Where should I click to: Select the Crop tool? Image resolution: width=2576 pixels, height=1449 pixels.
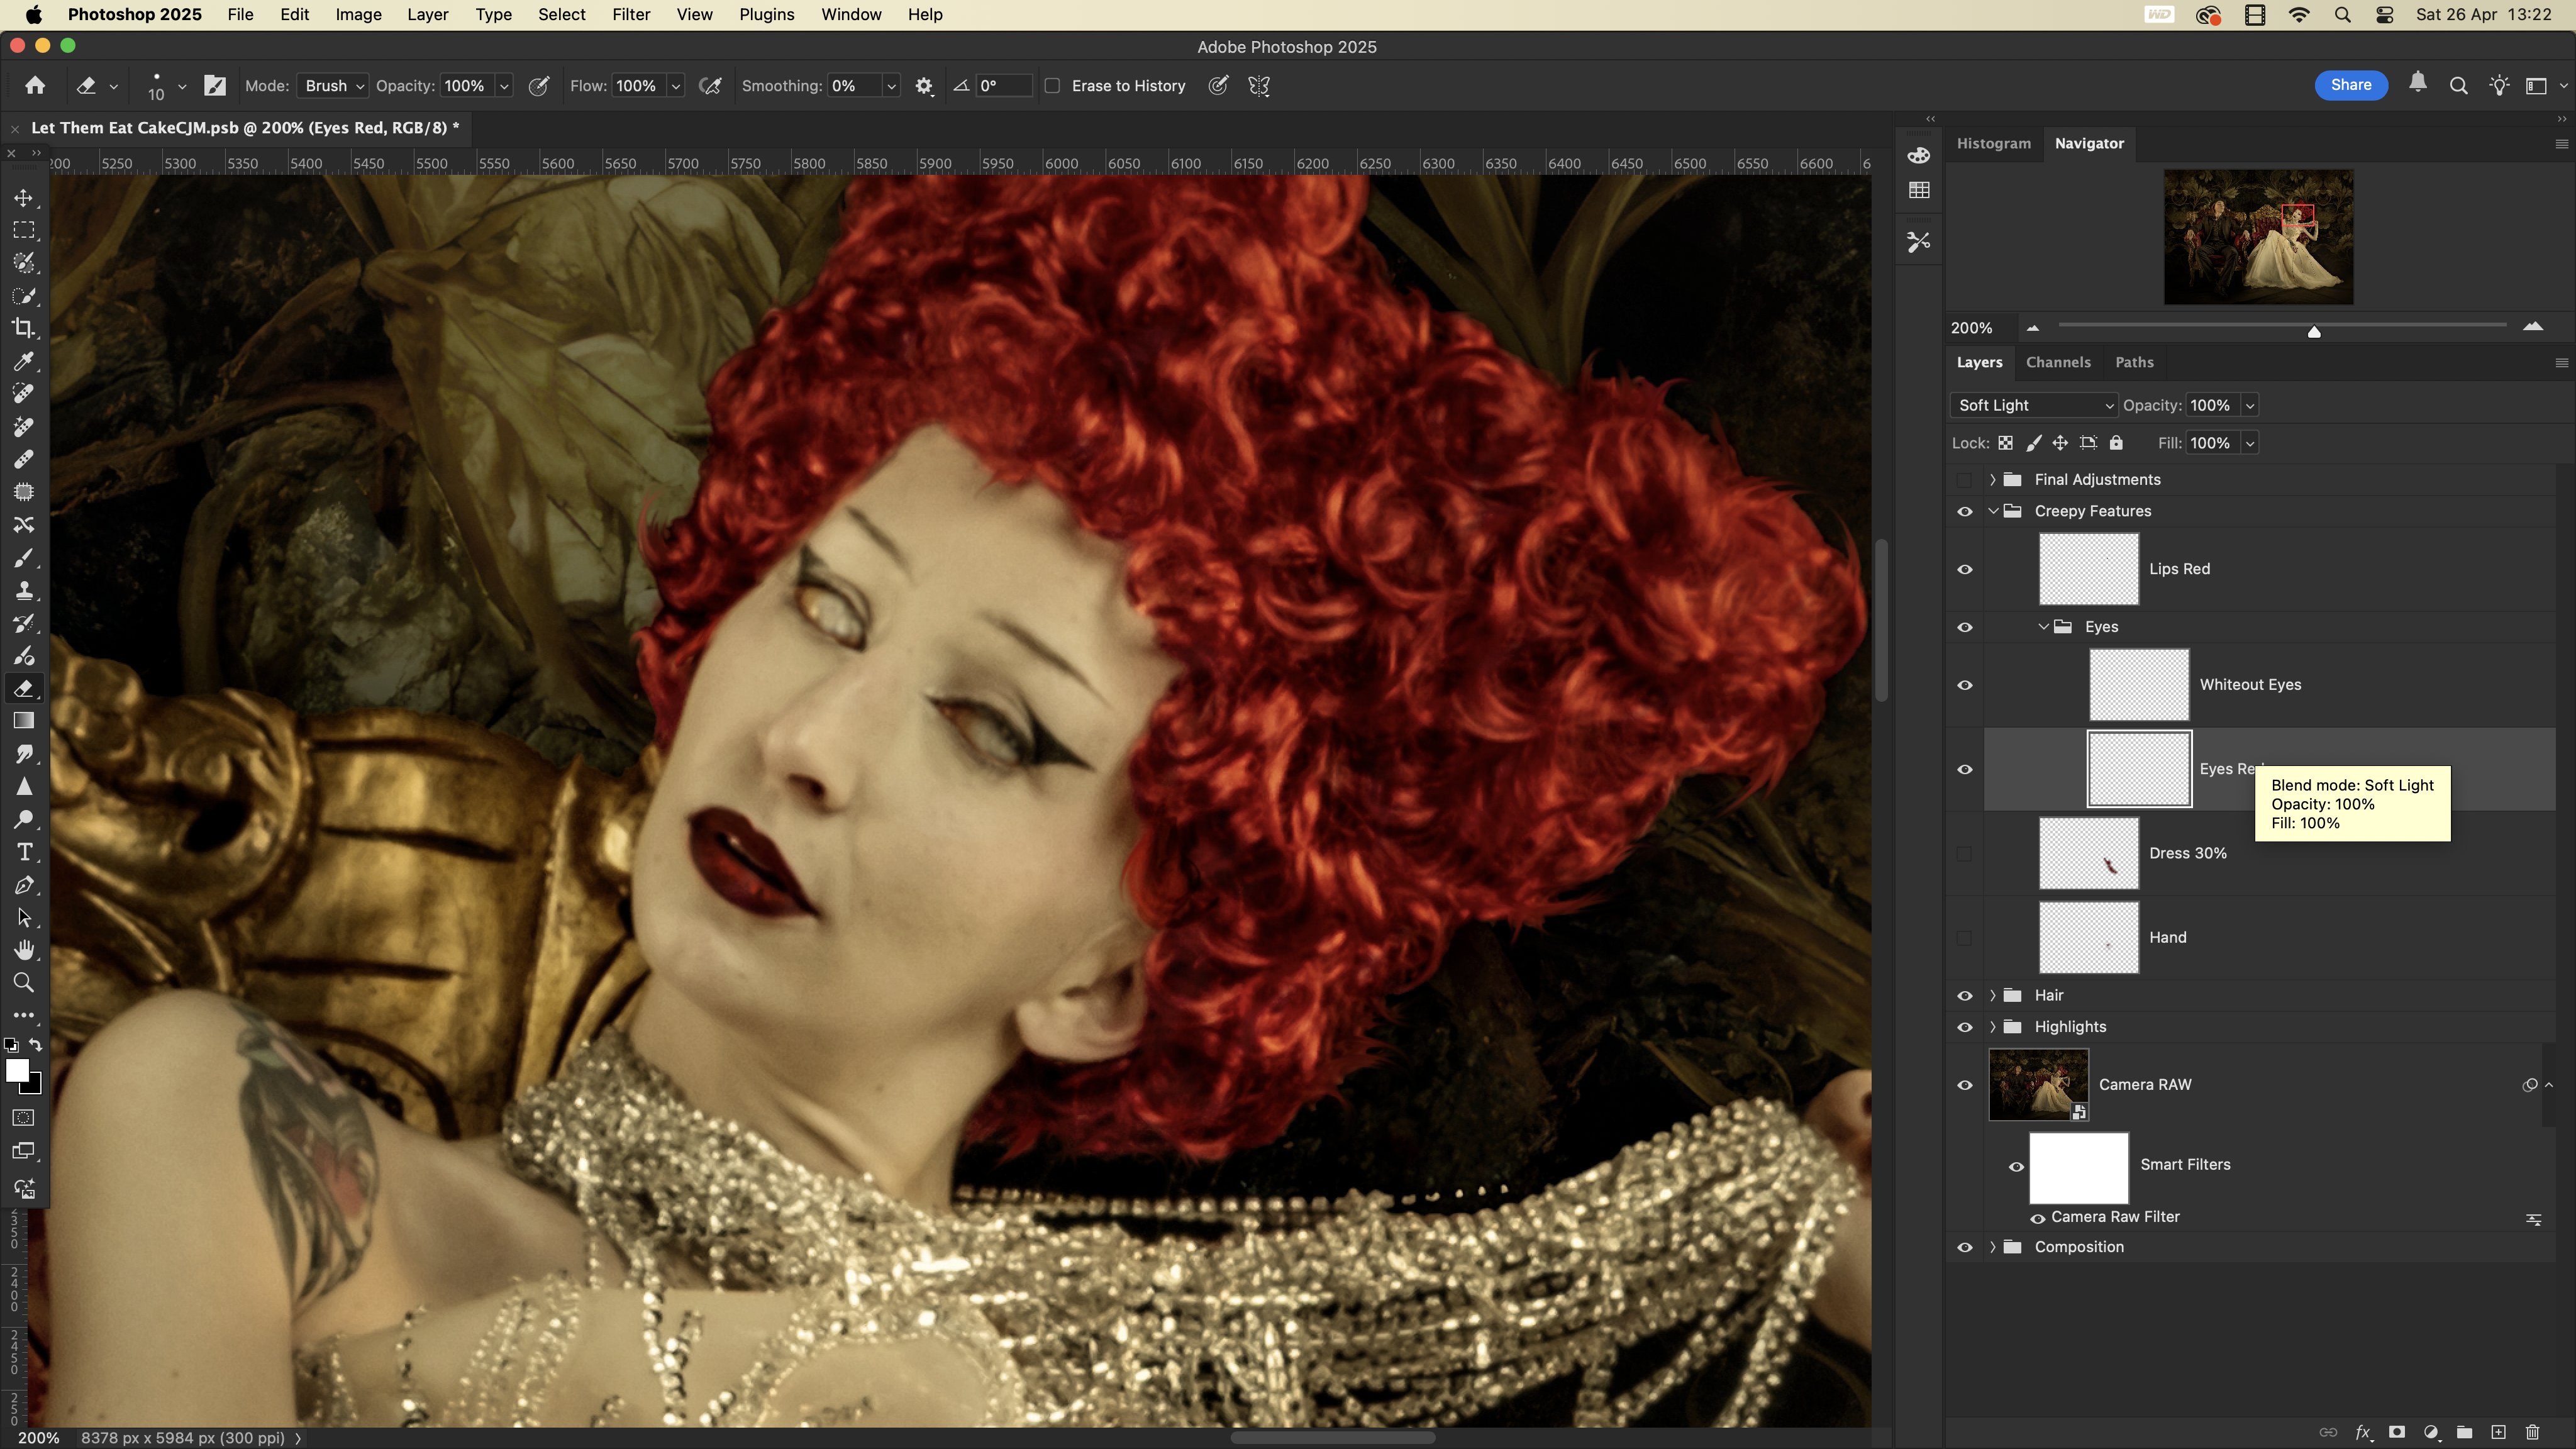[x=24, y=328]
